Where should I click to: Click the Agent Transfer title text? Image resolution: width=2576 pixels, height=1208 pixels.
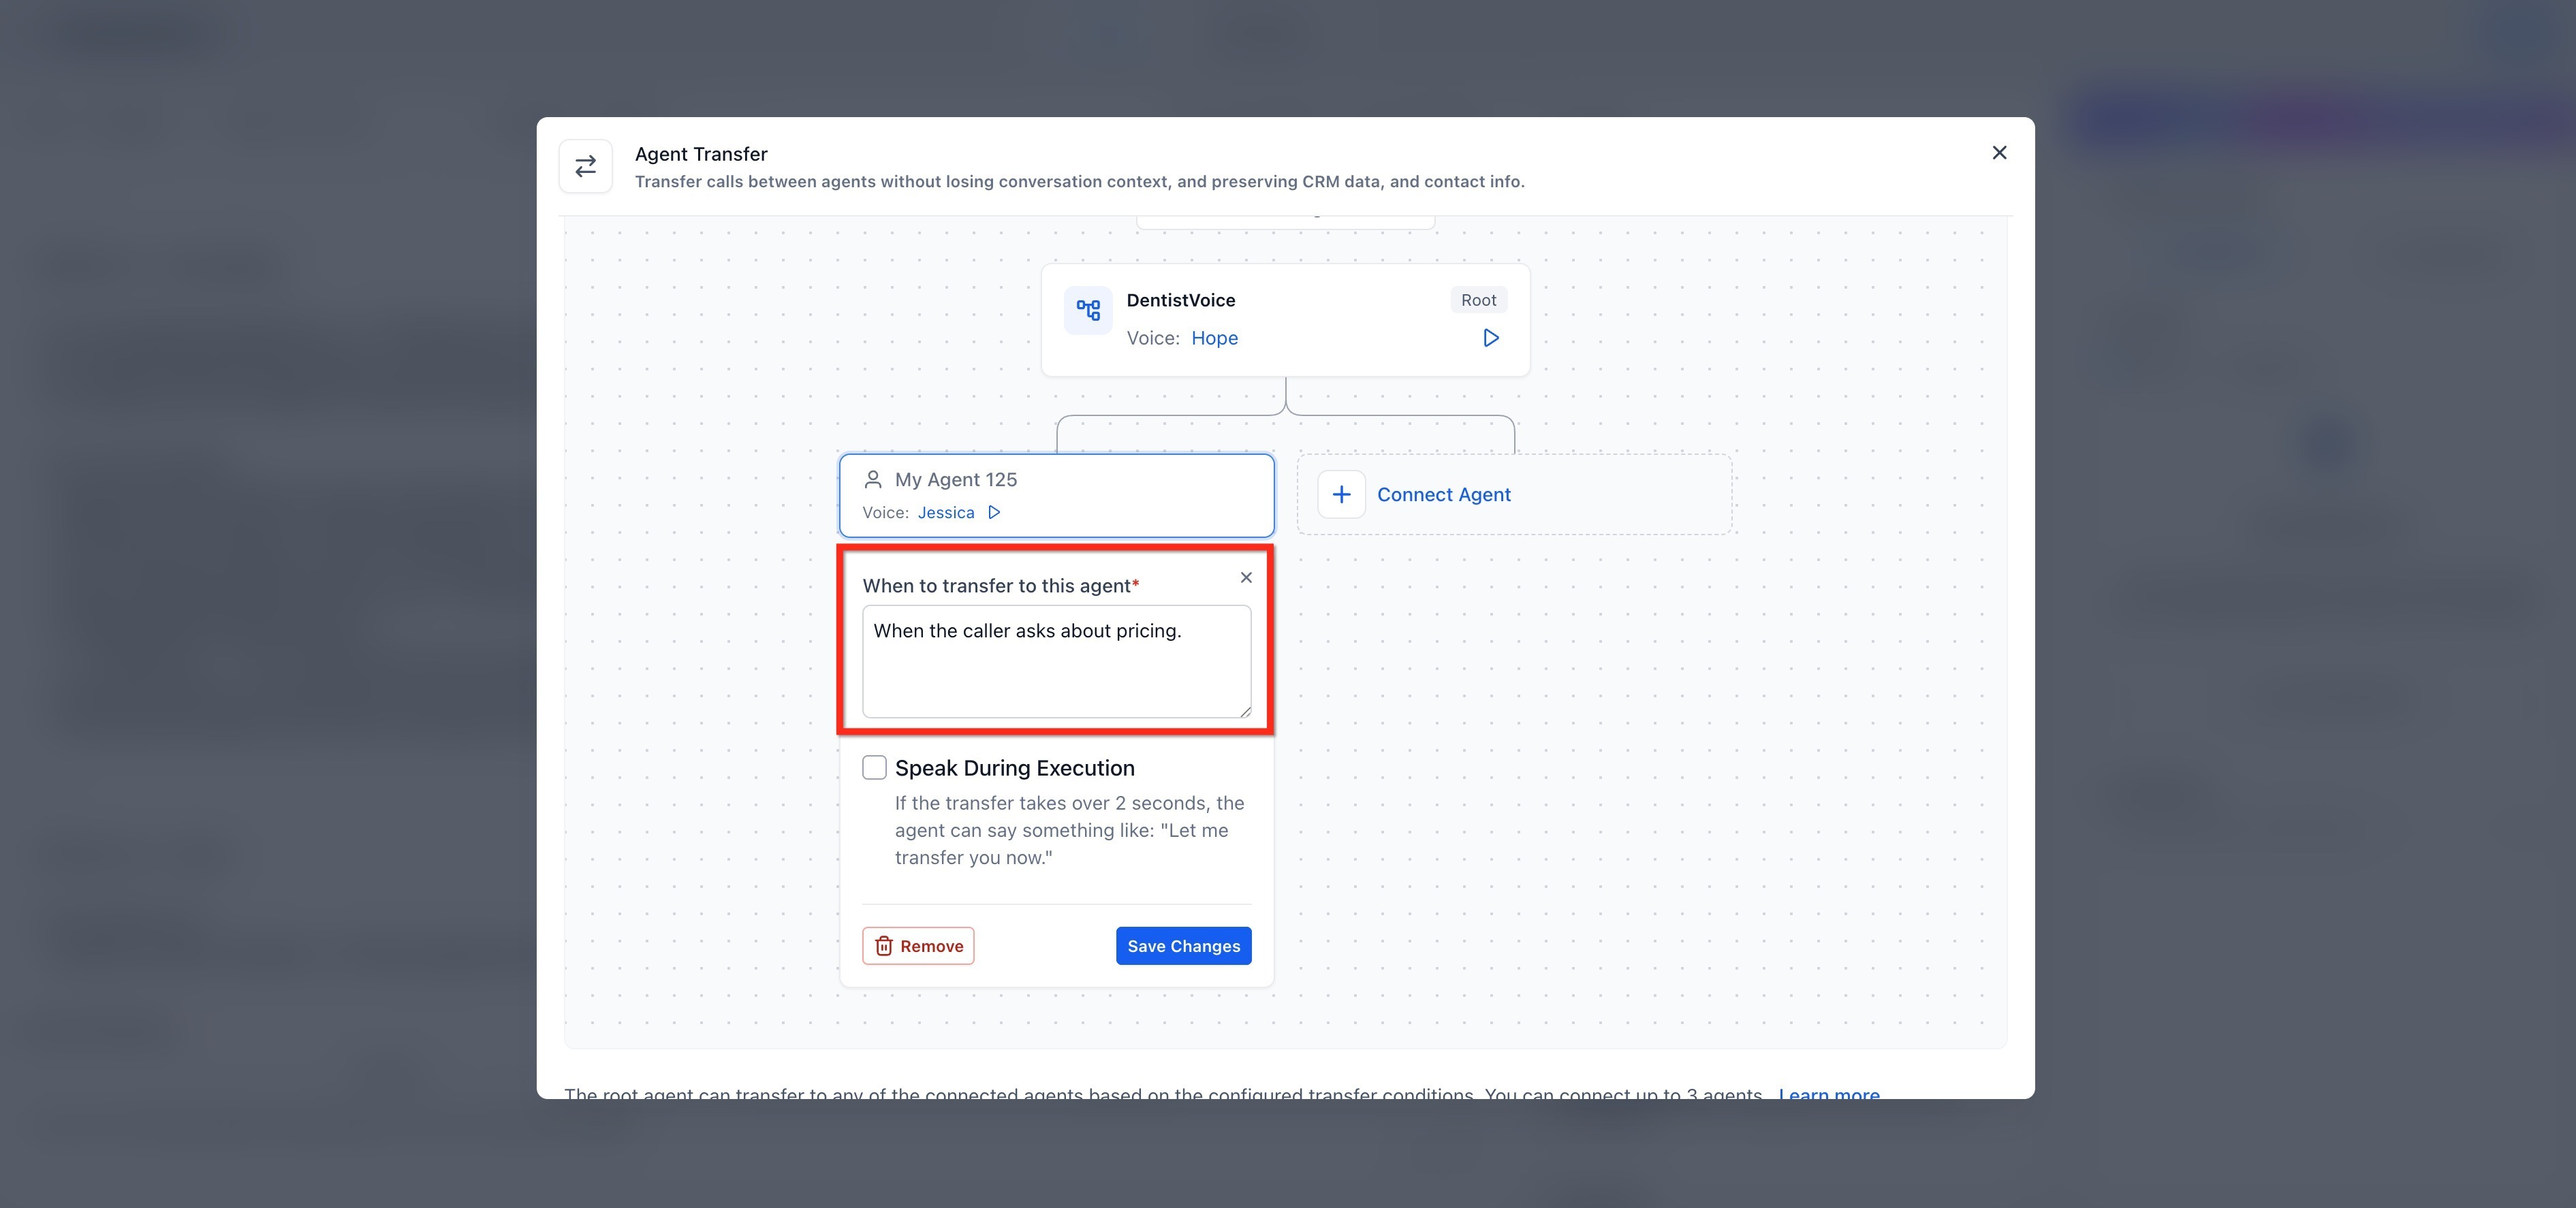pos(701,154)
